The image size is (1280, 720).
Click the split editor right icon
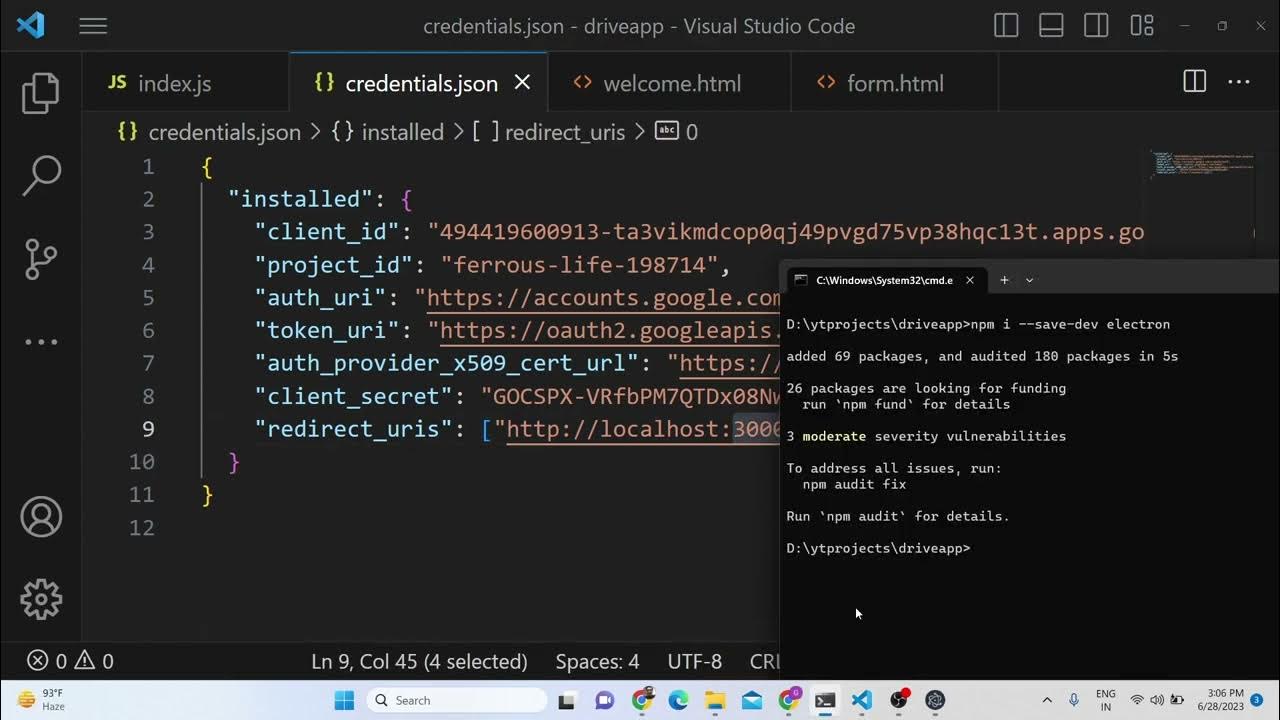point(1194,82)
